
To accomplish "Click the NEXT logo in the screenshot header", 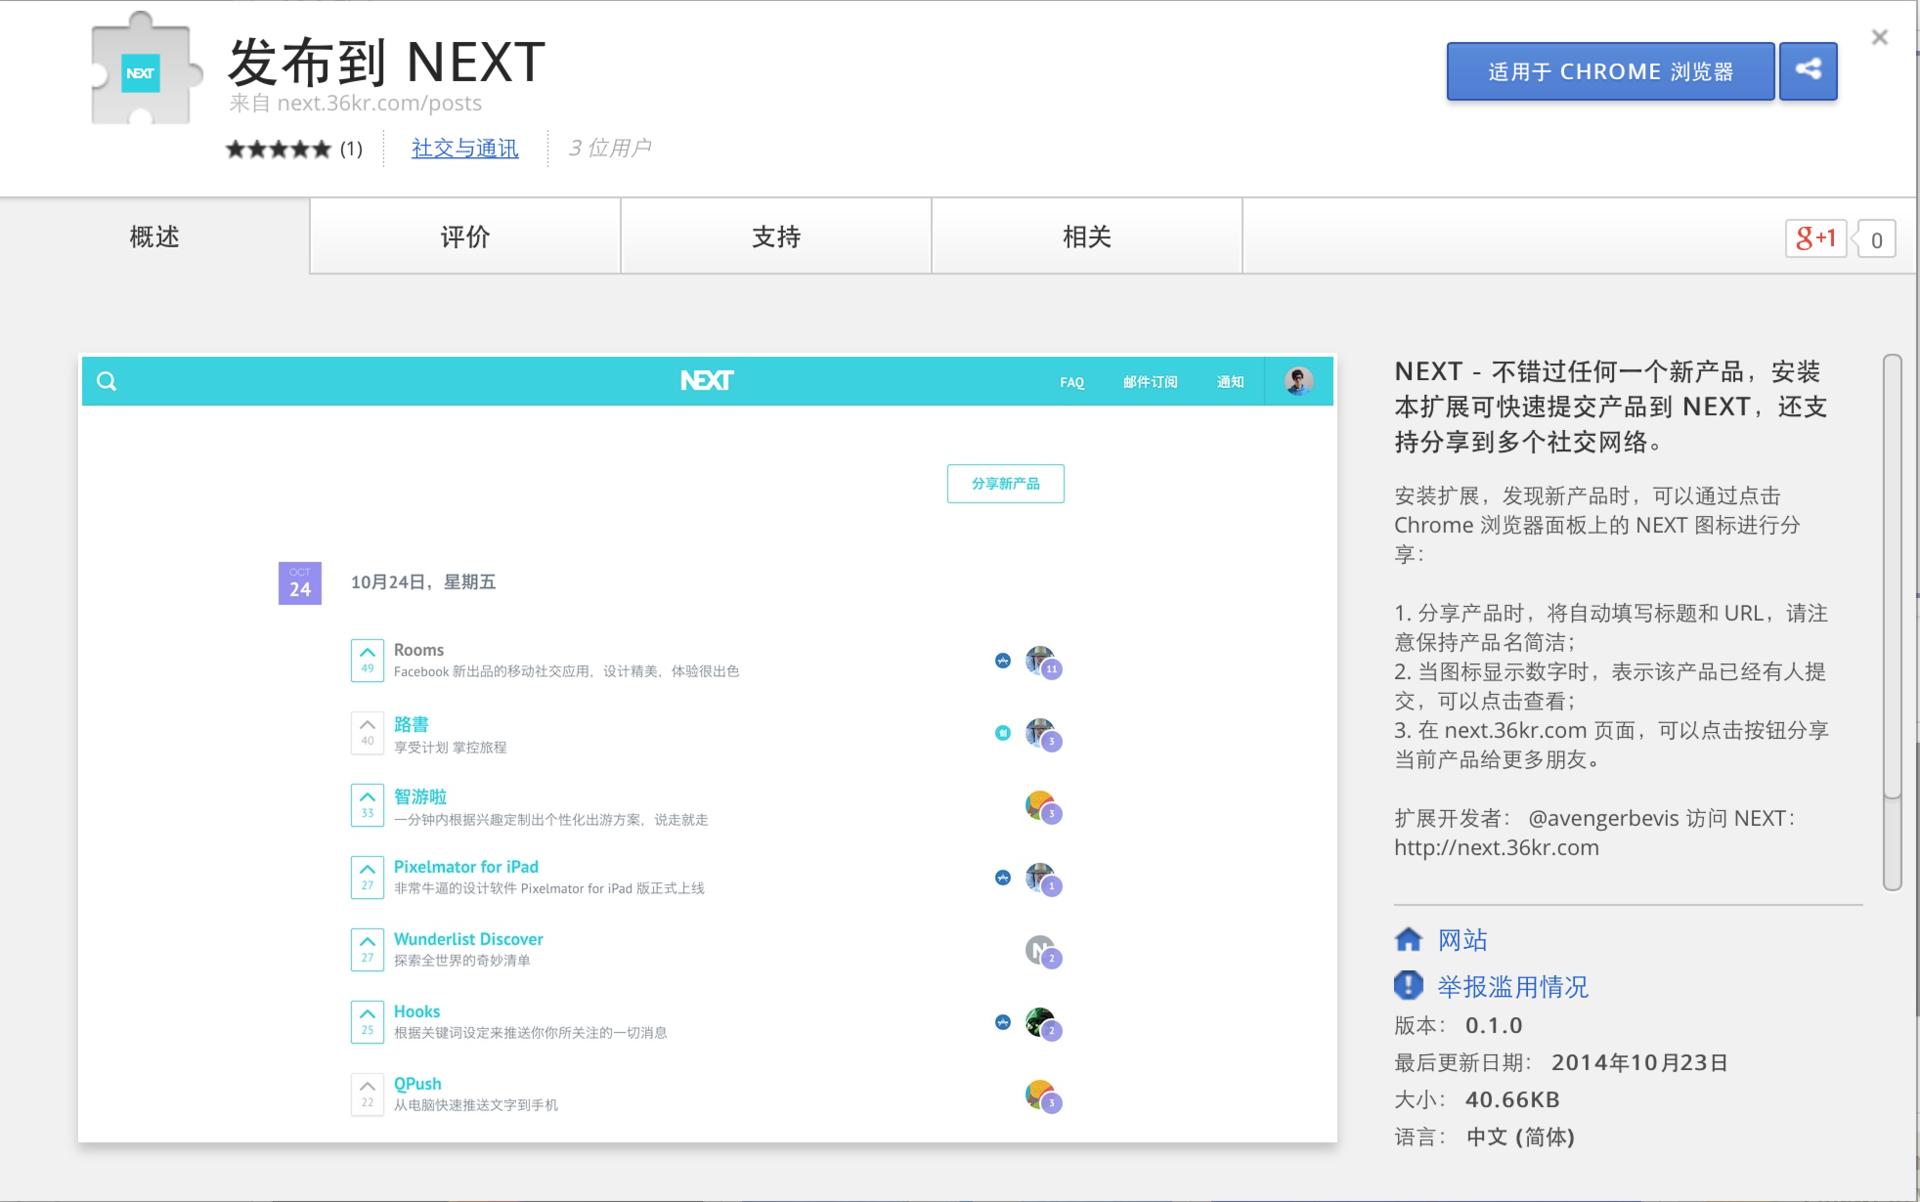I will pos(707,380).
